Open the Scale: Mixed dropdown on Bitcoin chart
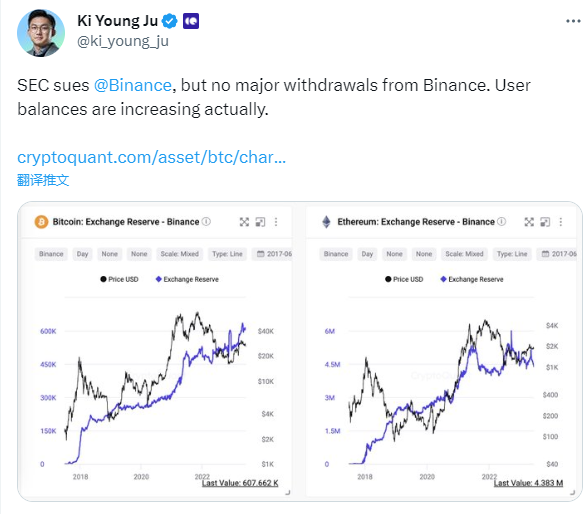587x514 pixels. [180, 254]
